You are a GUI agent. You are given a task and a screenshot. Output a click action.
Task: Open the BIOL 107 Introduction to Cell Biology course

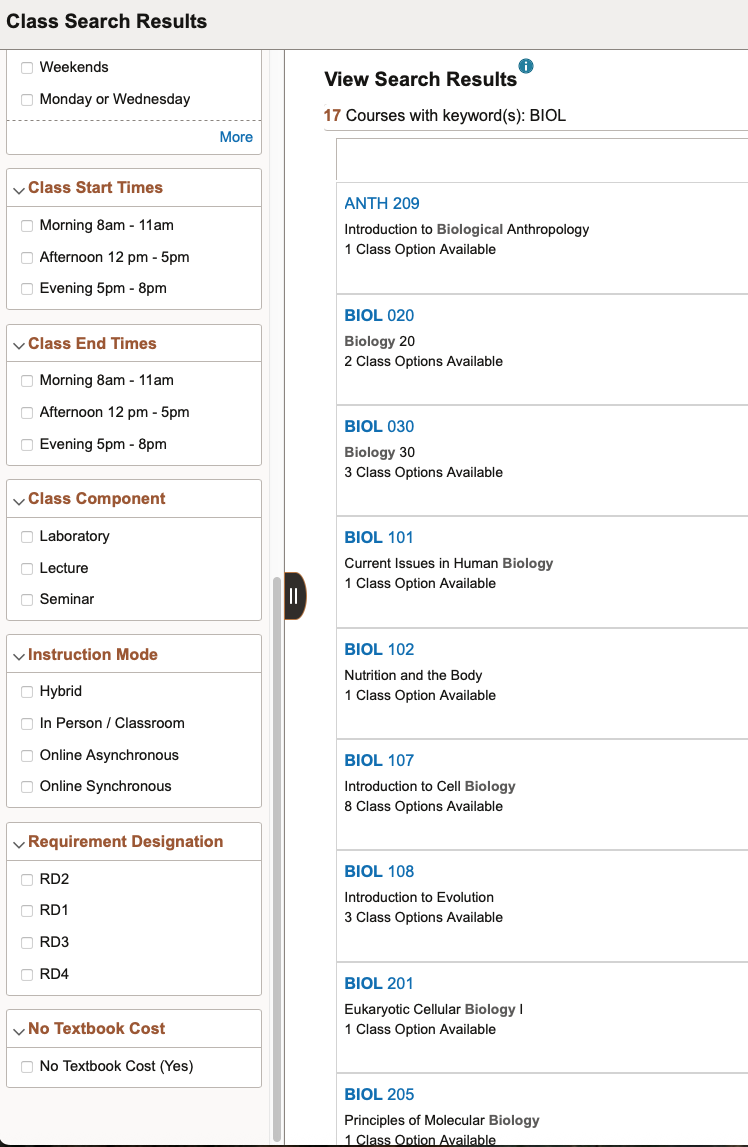click(x=379, y=760)
